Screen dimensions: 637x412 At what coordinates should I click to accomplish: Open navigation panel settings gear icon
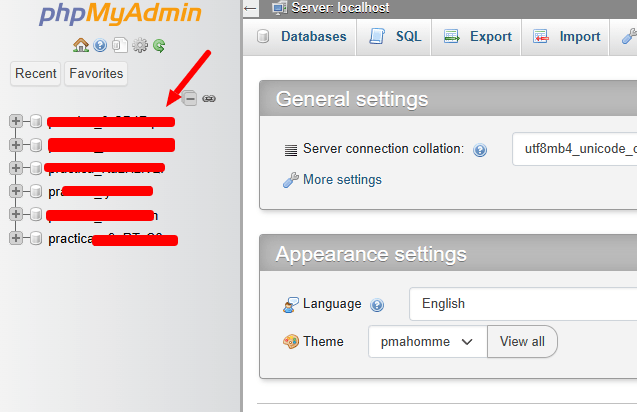click(x=140, y=45)
